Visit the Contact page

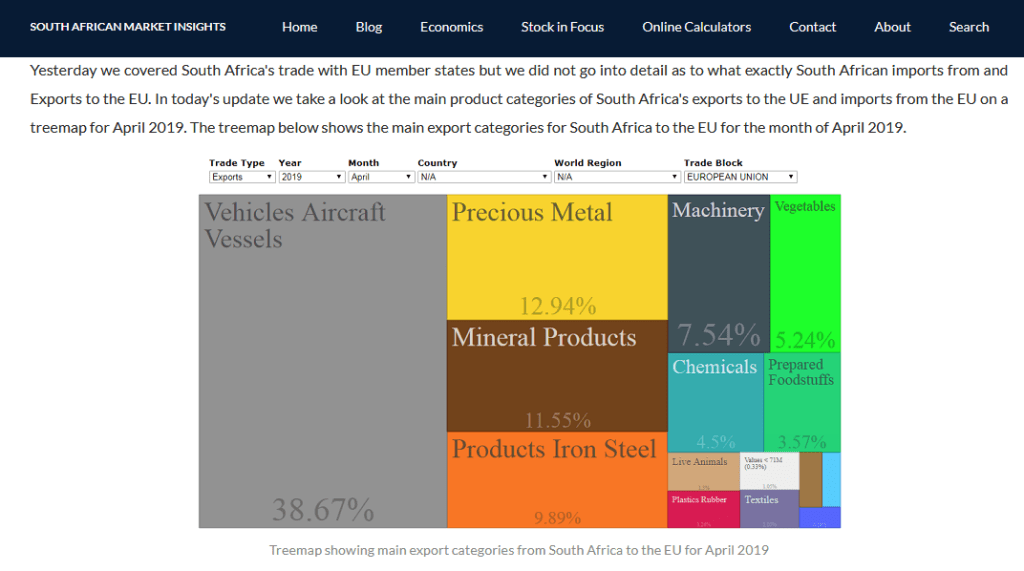click(x=812, y=27)
